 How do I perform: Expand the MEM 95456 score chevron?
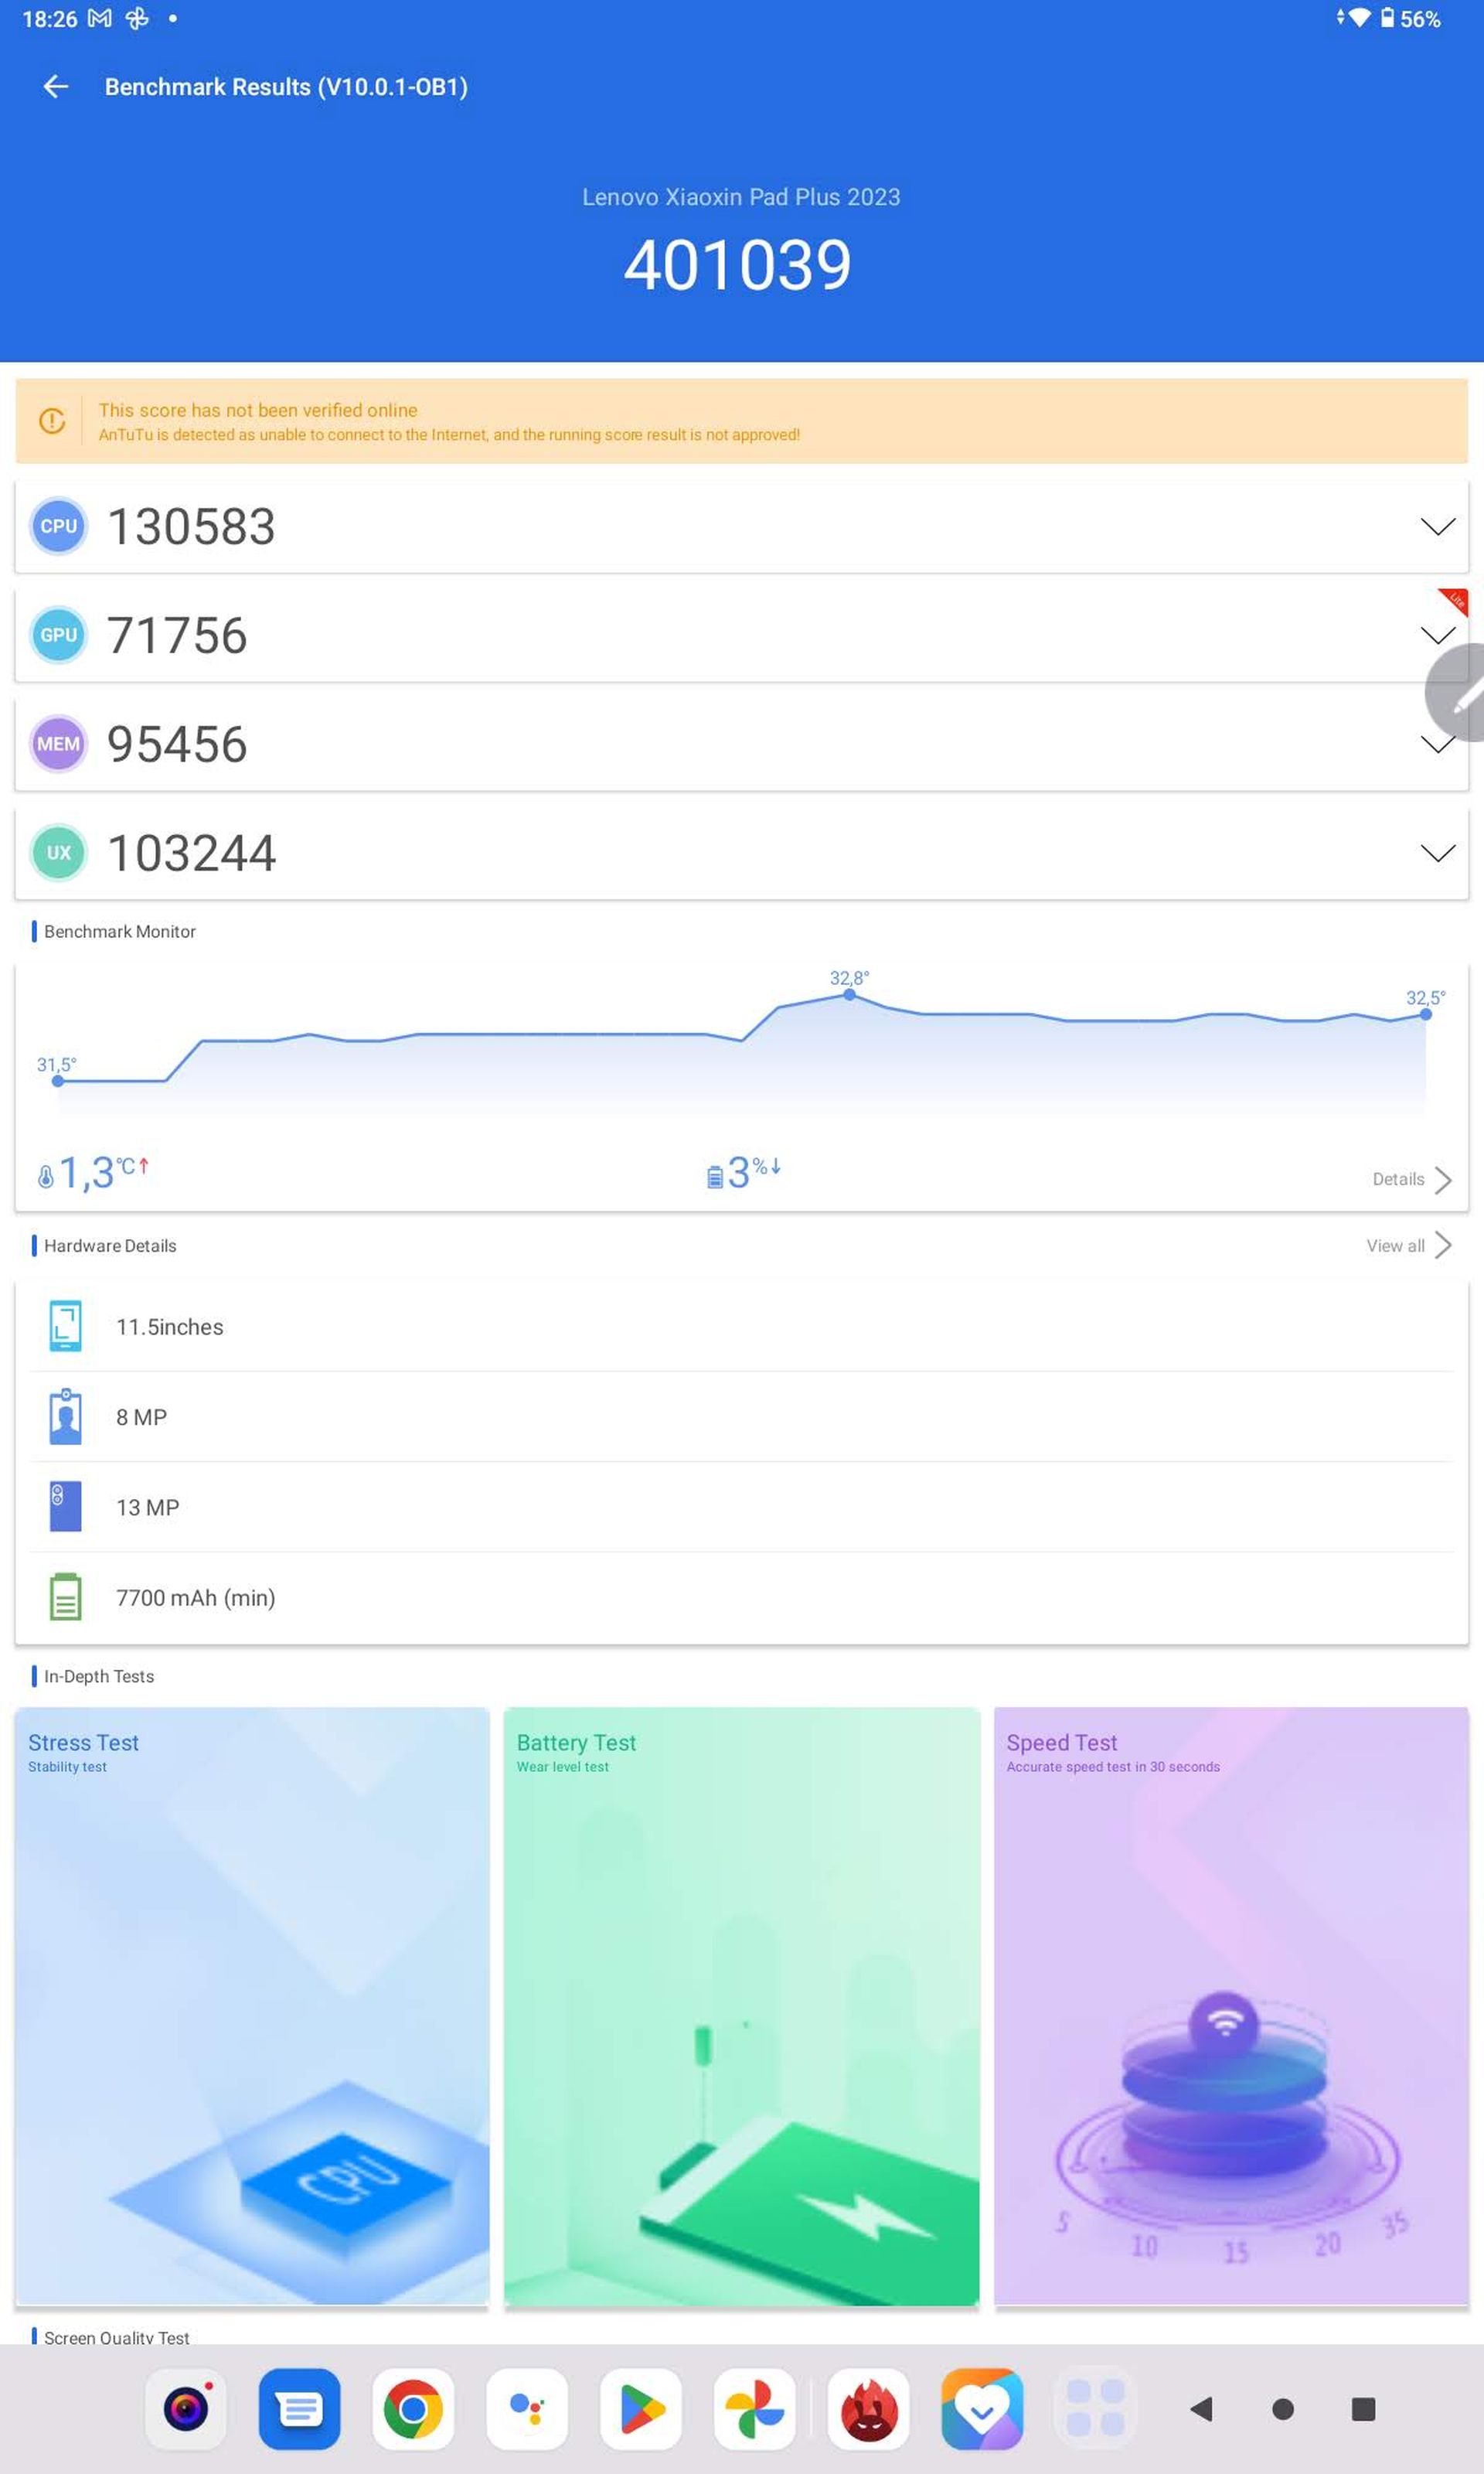click(x=1437, y=746)
